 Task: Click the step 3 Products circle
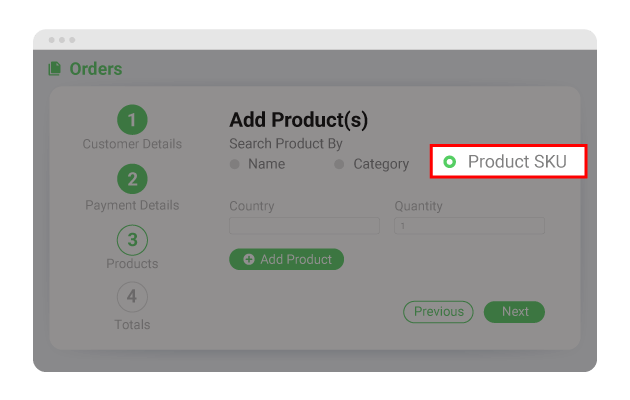[x=132, y=240]
